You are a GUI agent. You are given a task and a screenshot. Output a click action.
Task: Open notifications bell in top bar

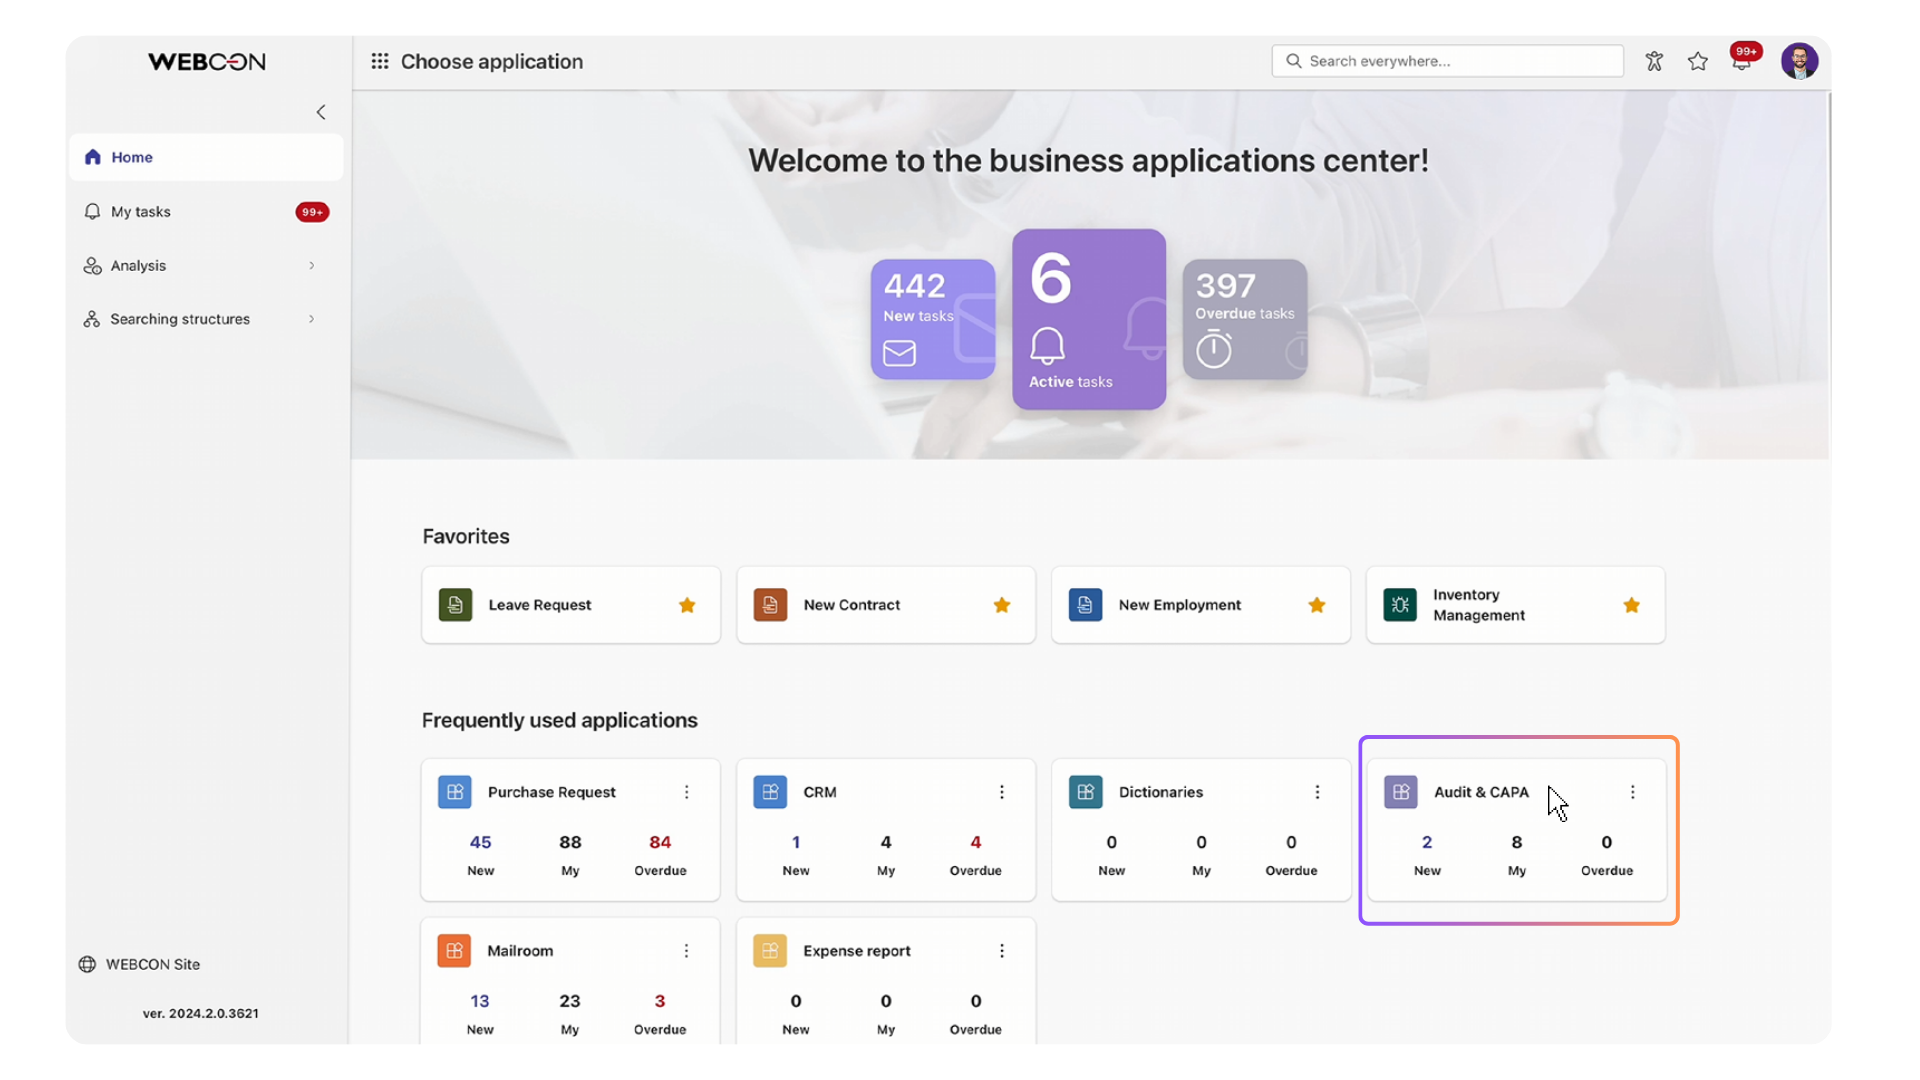coord(1742,61)
